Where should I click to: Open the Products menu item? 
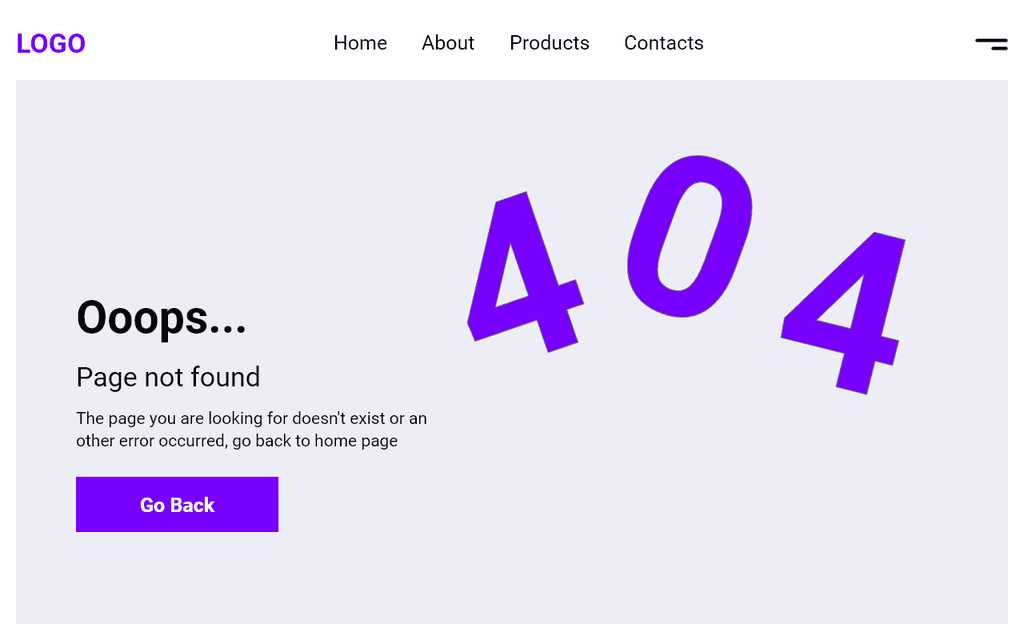[x=549, y=43]
